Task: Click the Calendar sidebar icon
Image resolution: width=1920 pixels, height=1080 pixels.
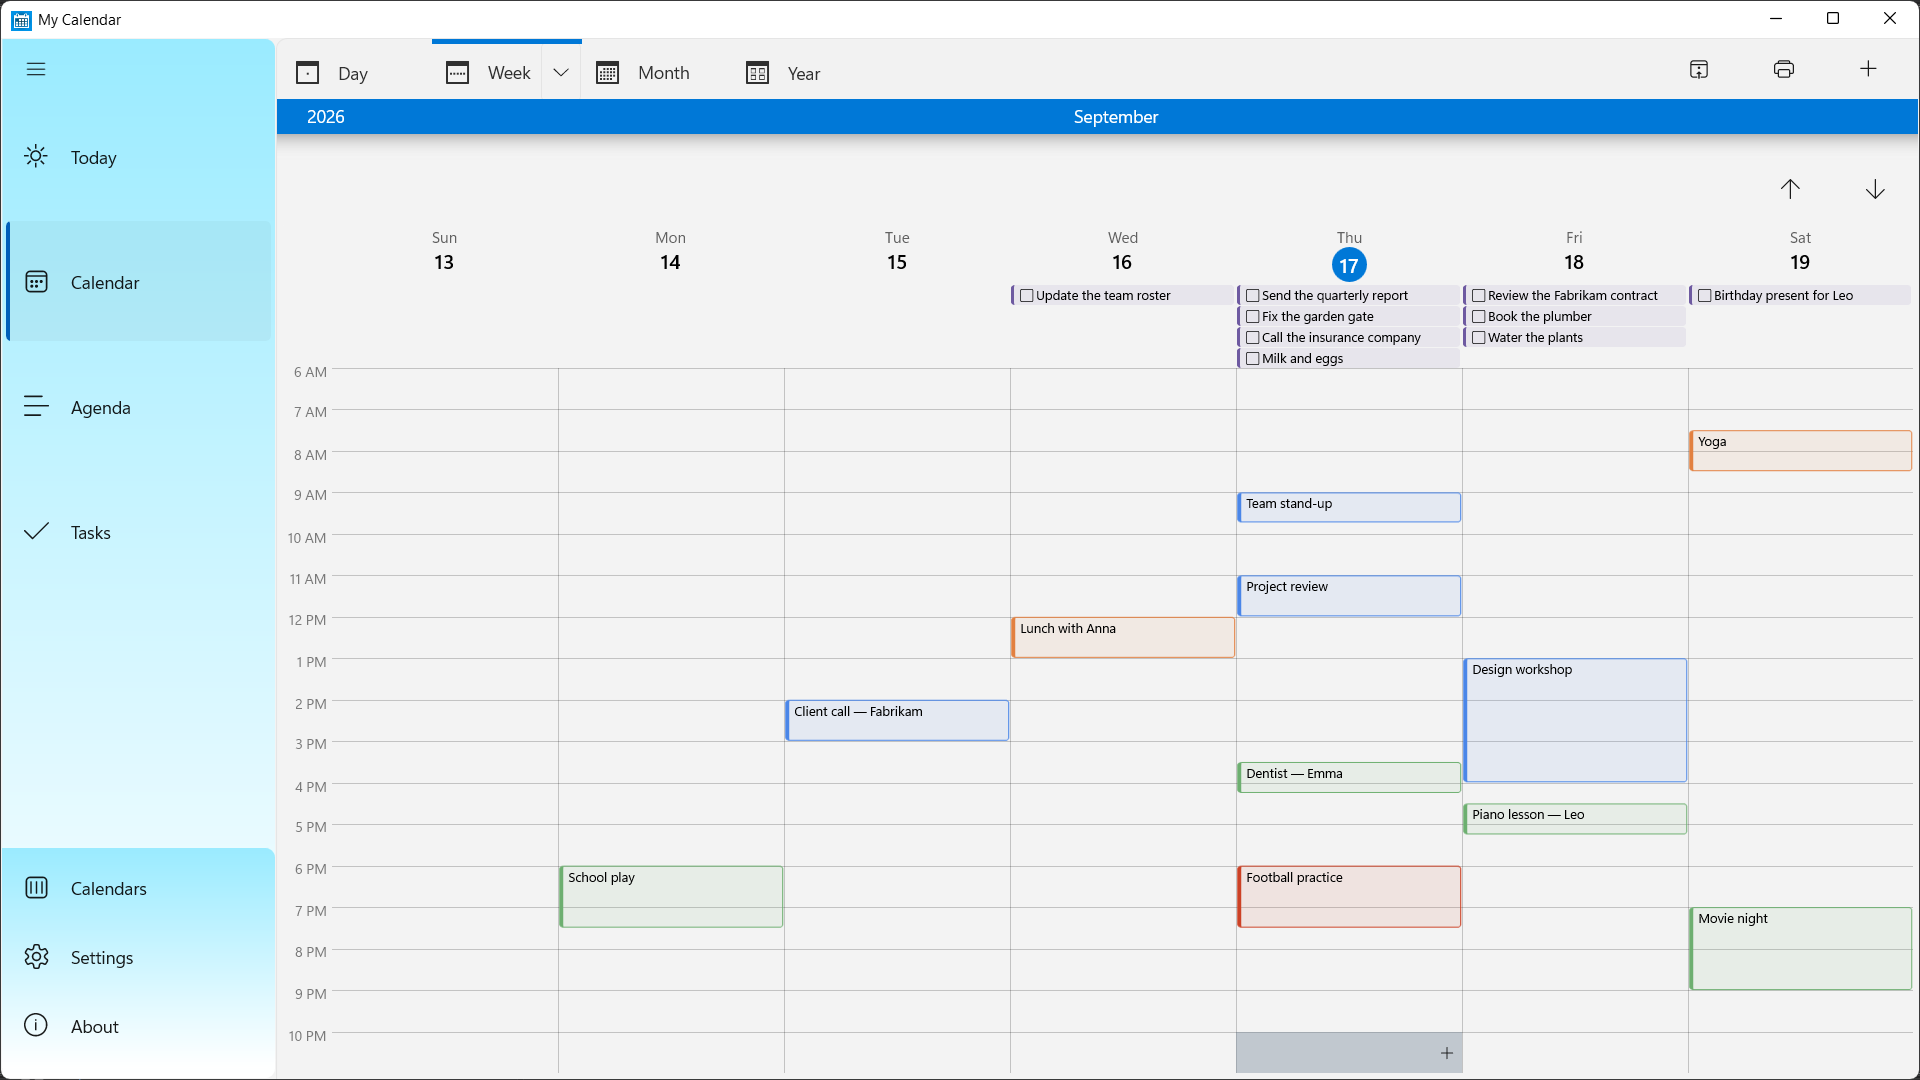Action: click(36, 281)
